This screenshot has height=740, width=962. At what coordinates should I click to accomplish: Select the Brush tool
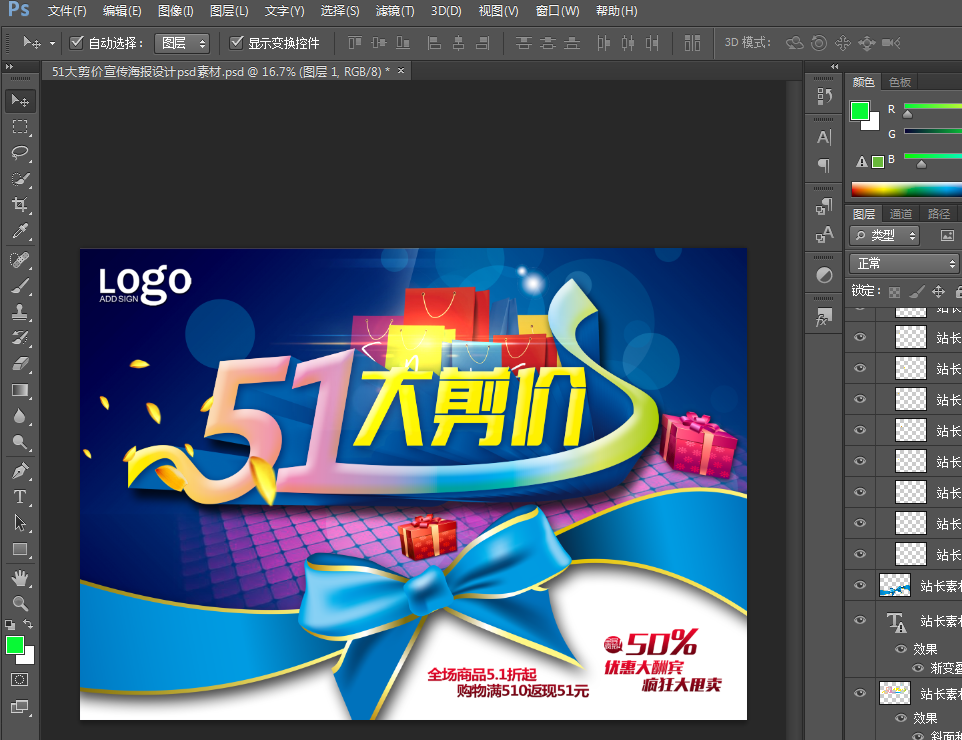click(x=20, y=285)
